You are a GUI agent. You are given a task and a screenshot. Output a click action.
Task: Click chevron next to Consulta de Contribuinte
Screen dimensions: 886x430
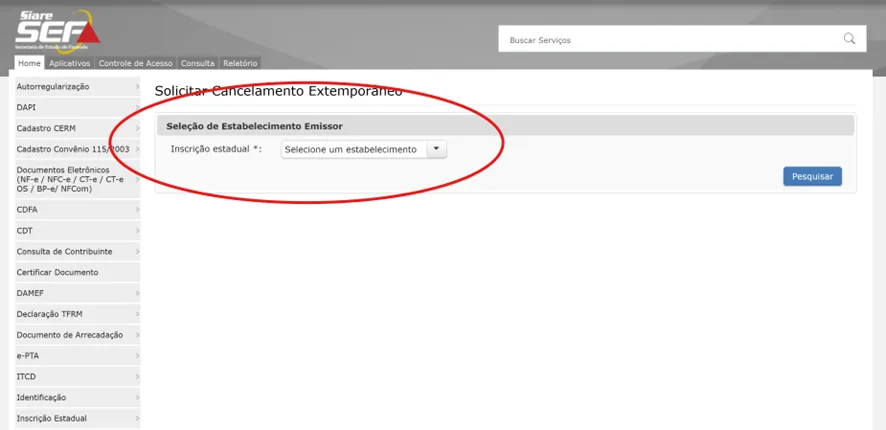click(137, 251)
